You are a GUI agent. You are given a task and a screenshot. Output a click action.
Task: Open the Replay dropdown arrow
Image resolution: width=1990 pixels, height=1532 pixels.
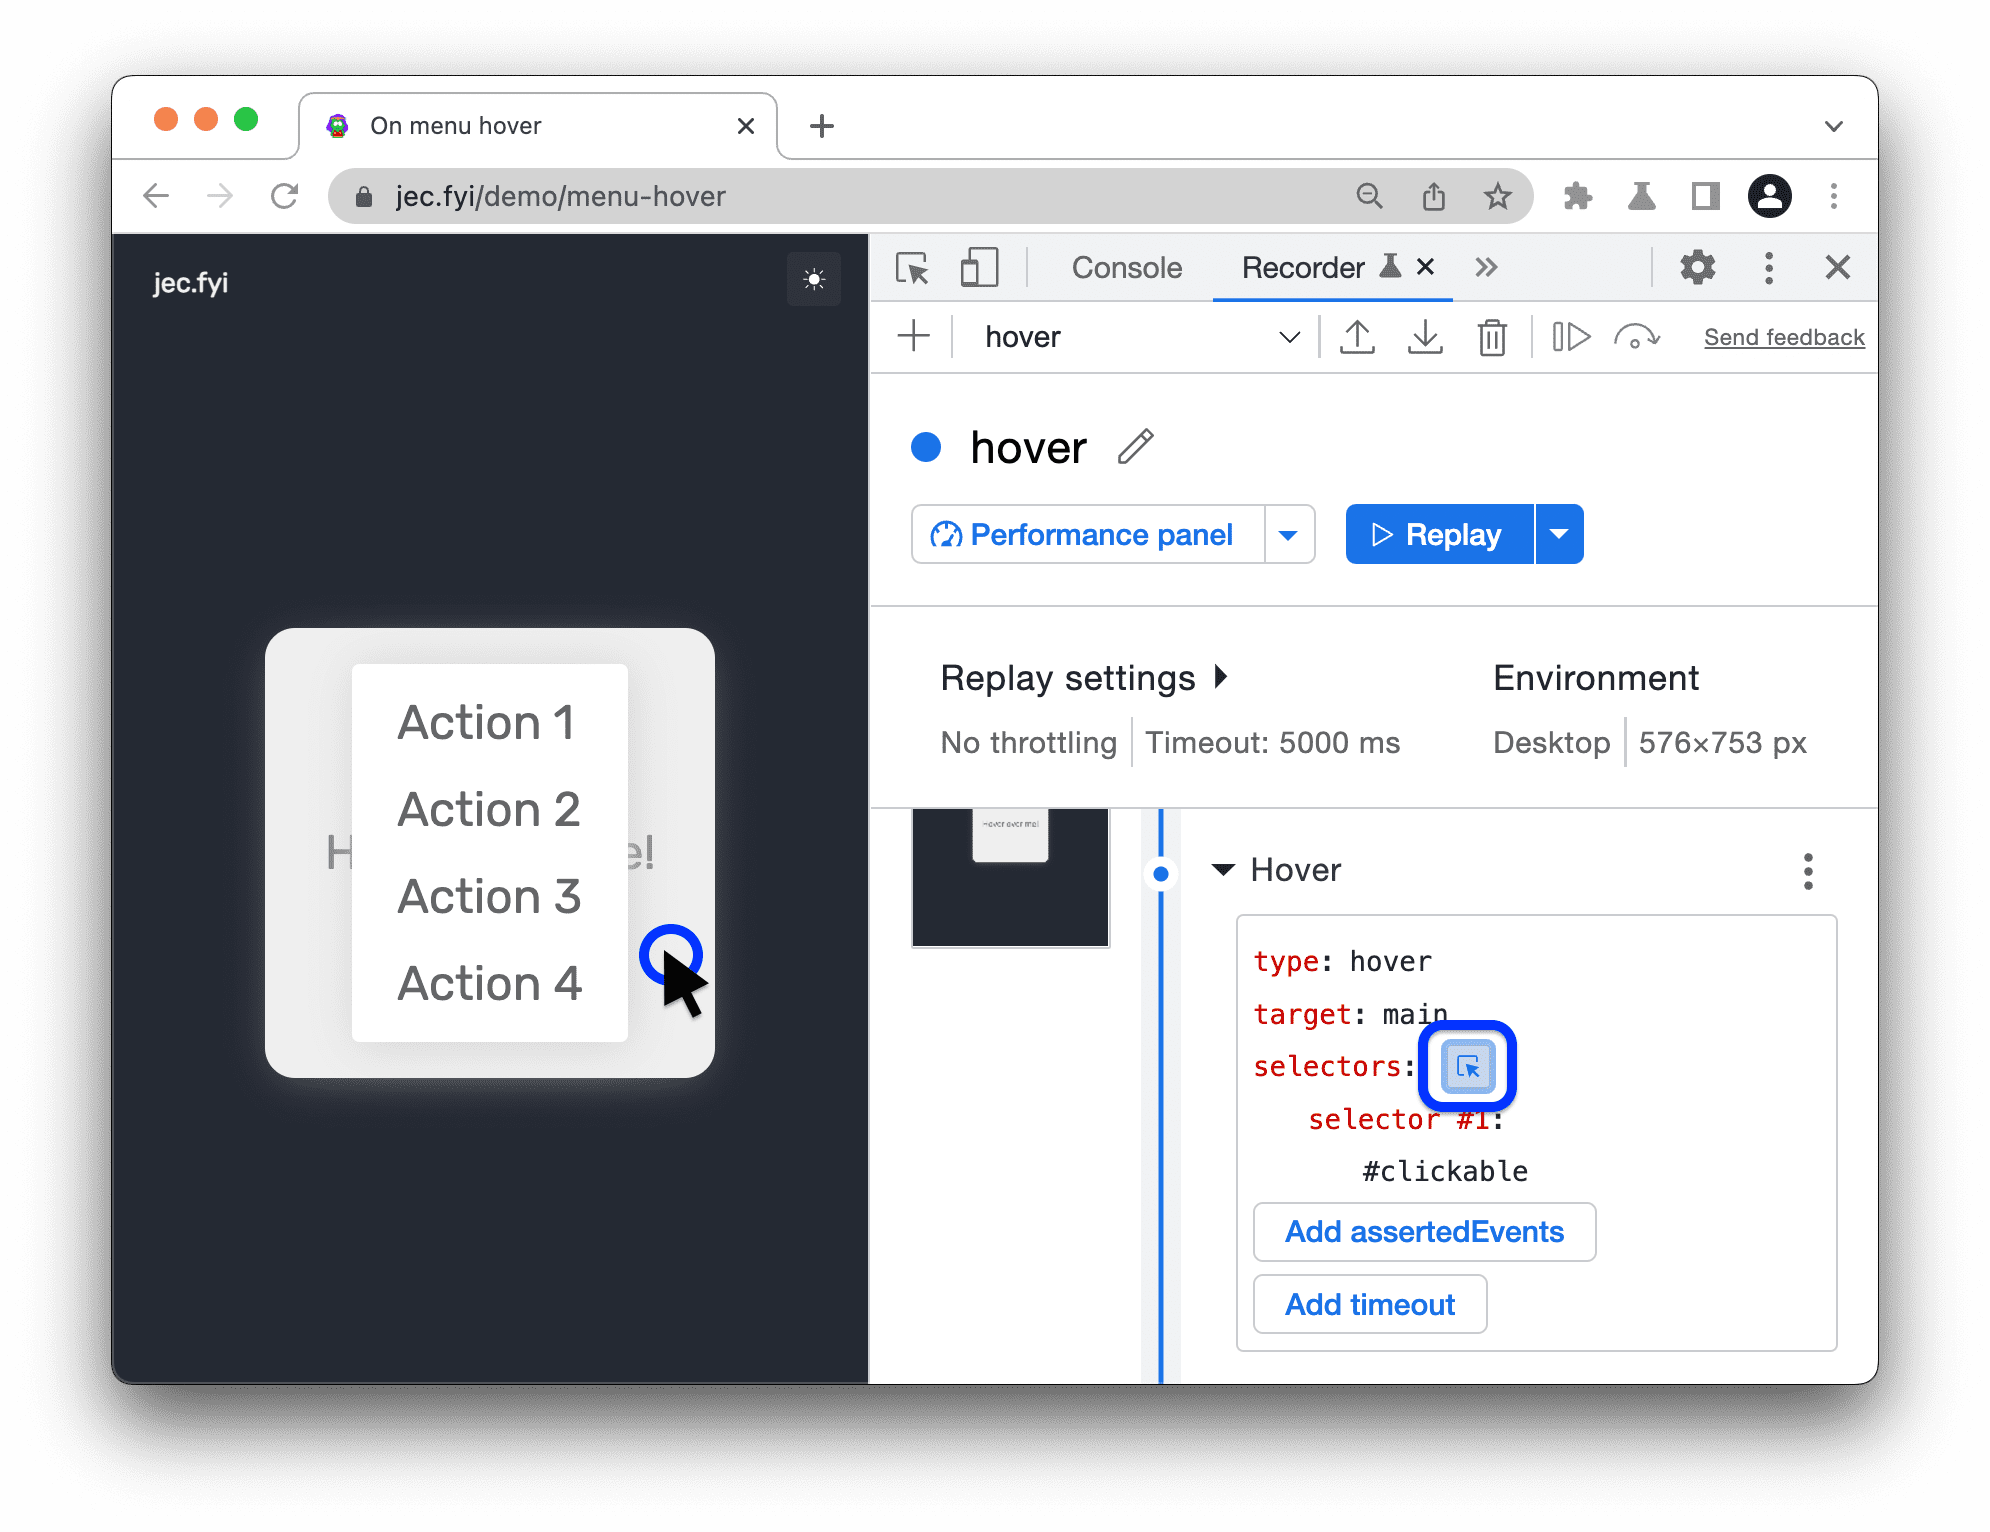coord(1557,534)
